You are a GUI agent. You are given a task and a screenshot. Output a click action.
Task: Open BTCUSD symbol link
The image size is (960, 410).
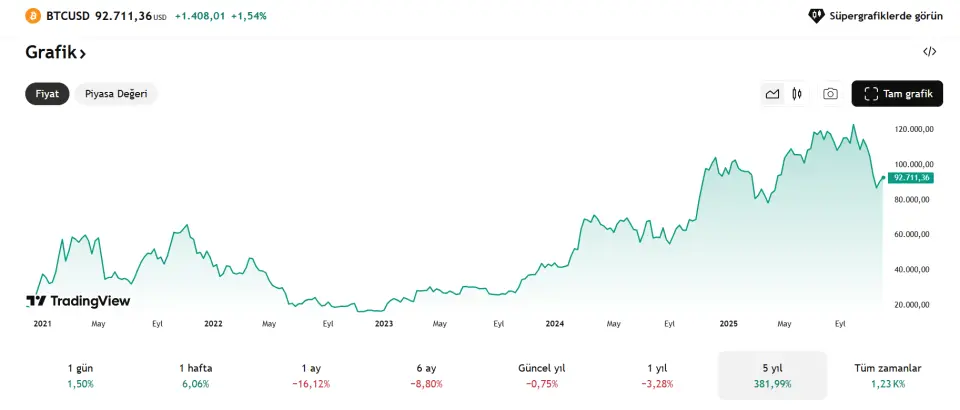click(x=68, y=16)
